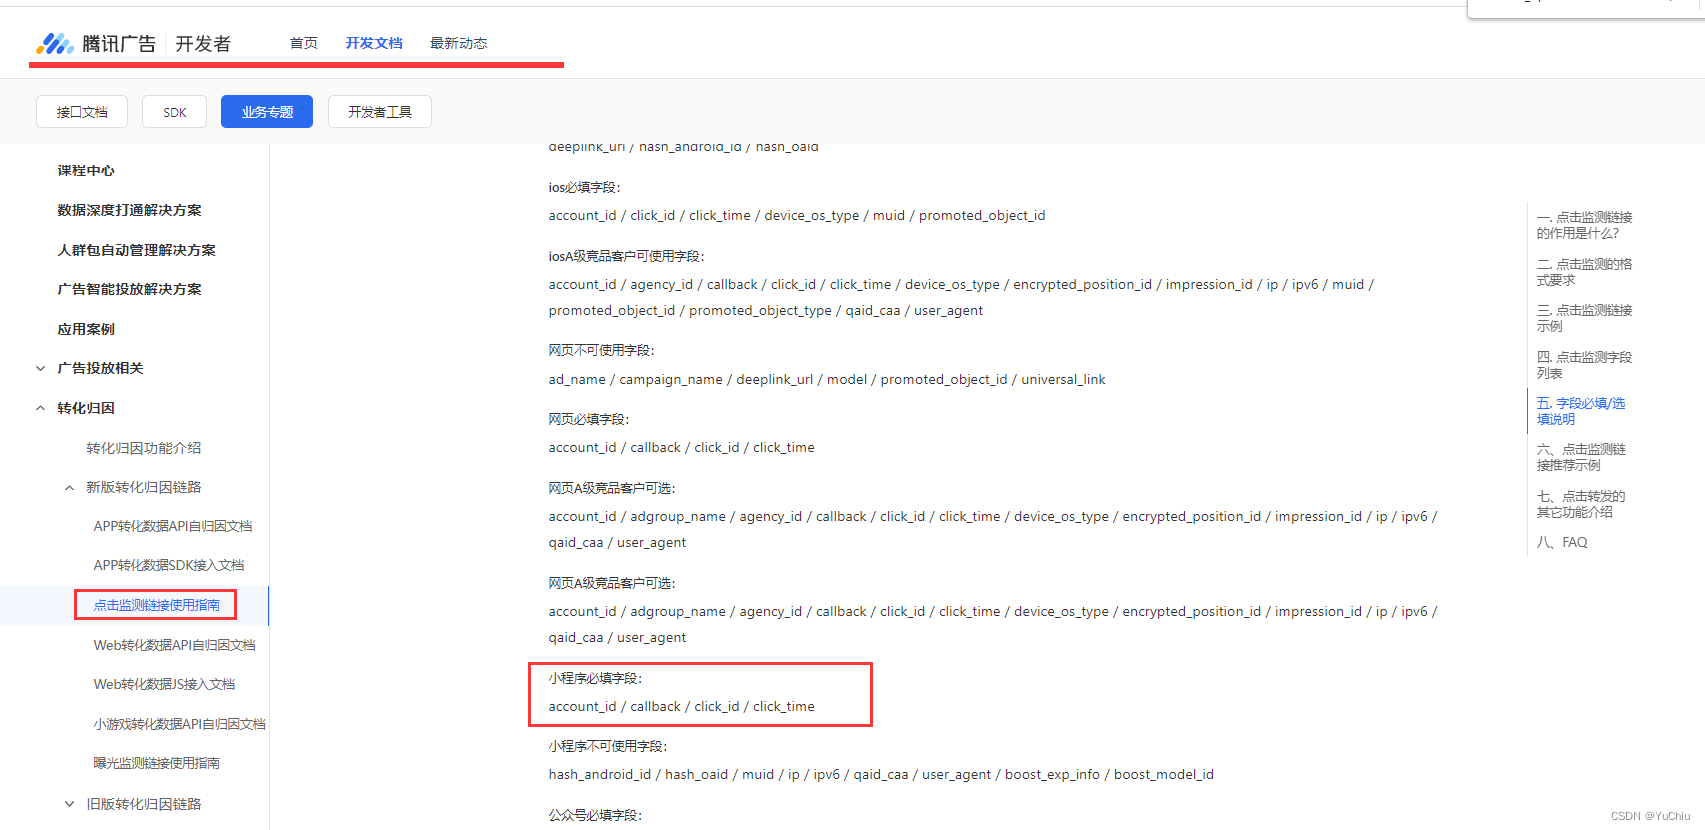Select 点击监测链接使用指南 in sidebar
The width and height of the screenshot is (1705, 830).
tap(156, 605)
